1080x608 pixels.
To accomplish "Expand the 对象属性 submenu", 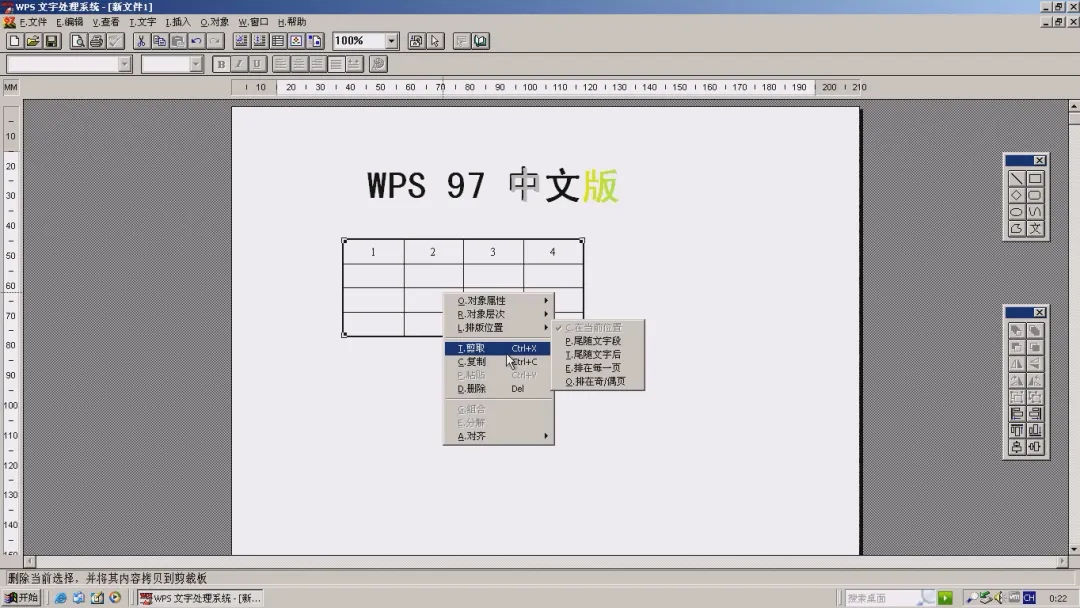I will click(498, 301).
